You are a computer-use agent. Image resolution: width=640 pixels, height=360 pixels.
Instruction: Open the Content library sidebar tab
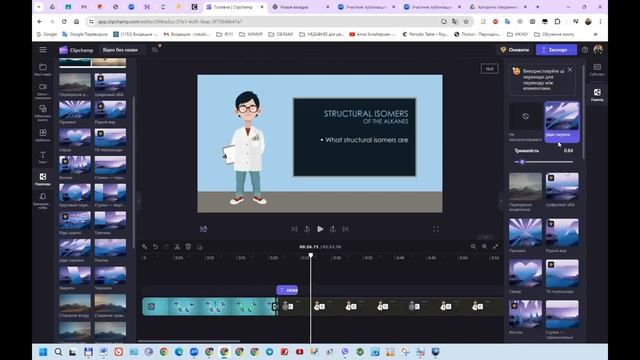tap(43, 113)
